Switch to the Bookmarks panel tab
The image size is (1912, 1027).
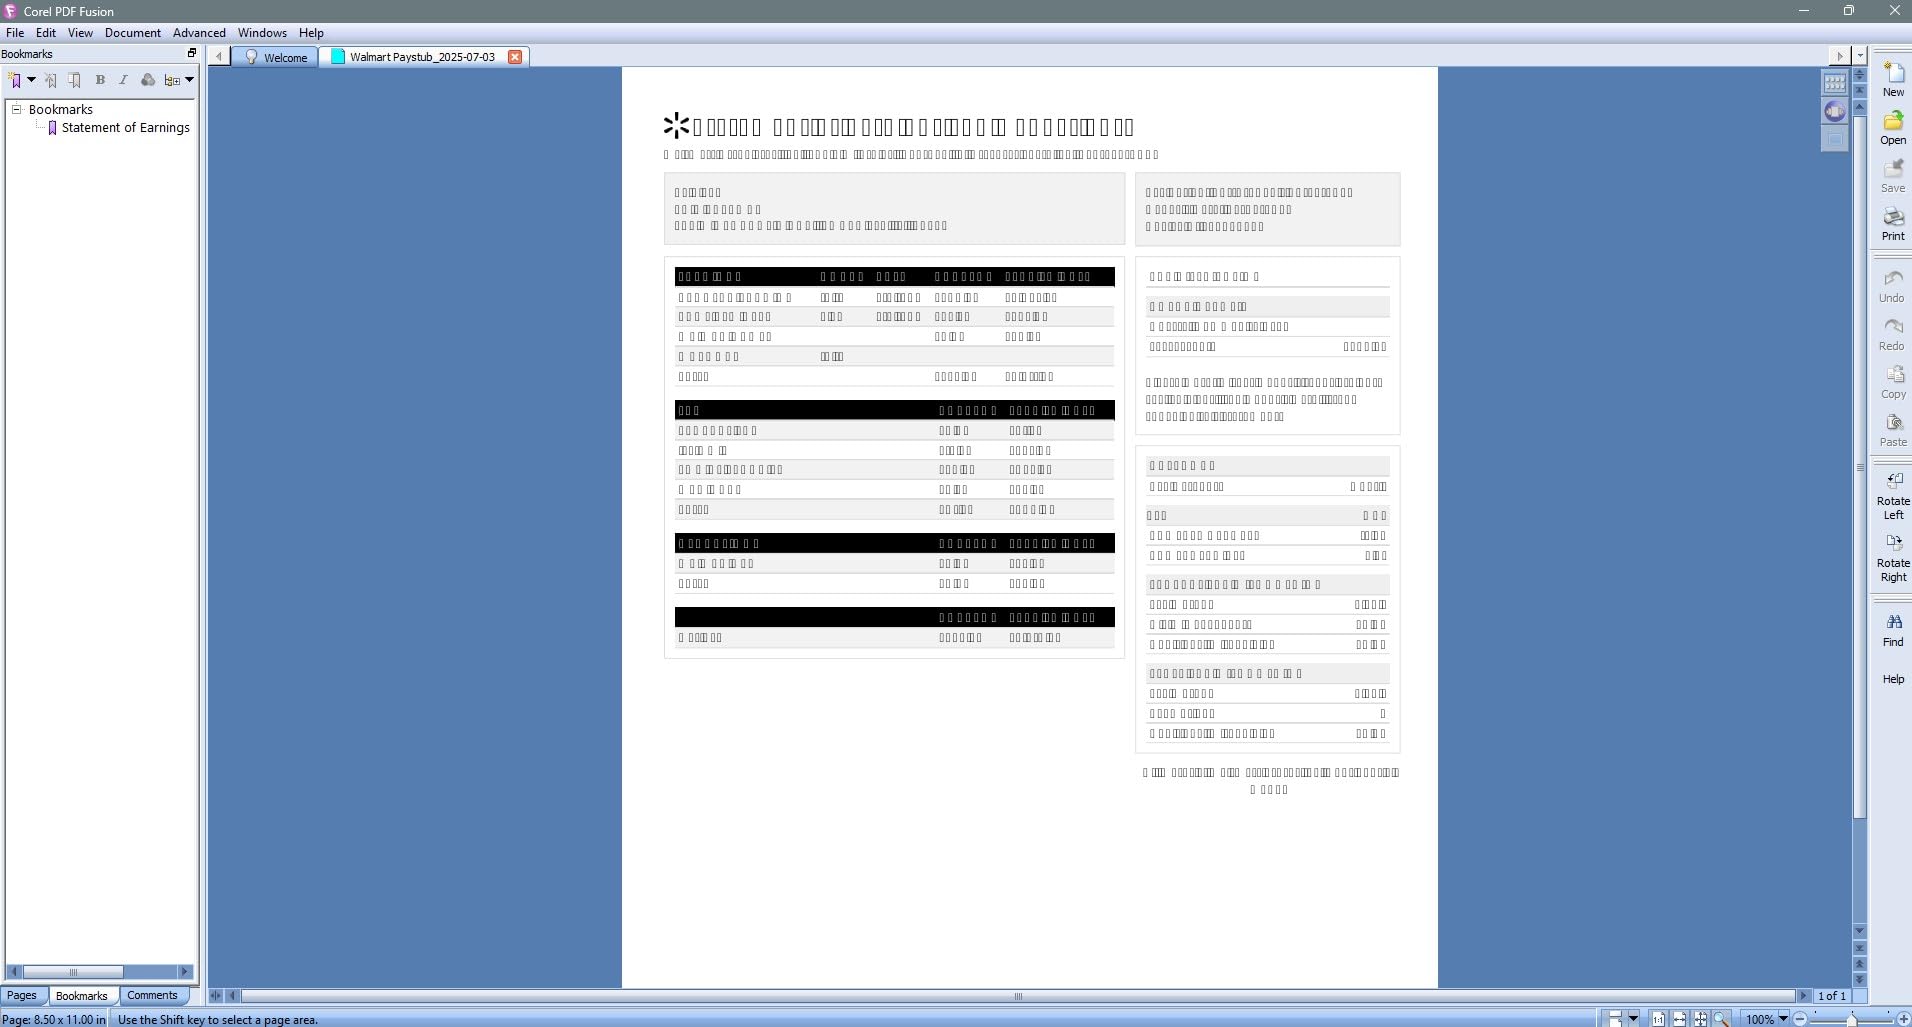click(x=81, y=996)
